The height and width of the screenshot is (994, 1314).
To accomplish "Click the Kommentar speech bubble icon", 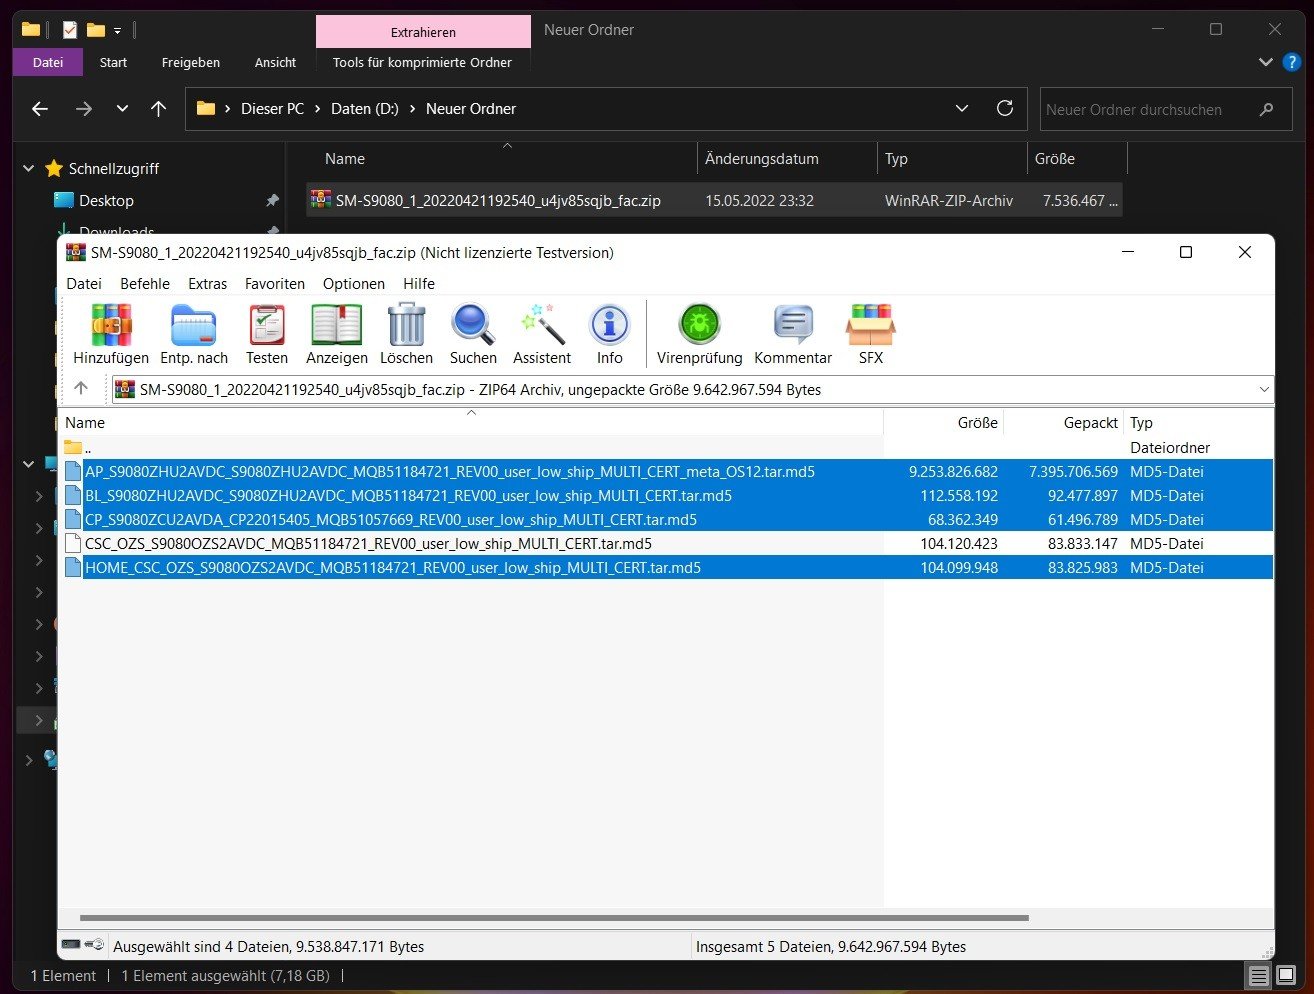I will (793, 325).
